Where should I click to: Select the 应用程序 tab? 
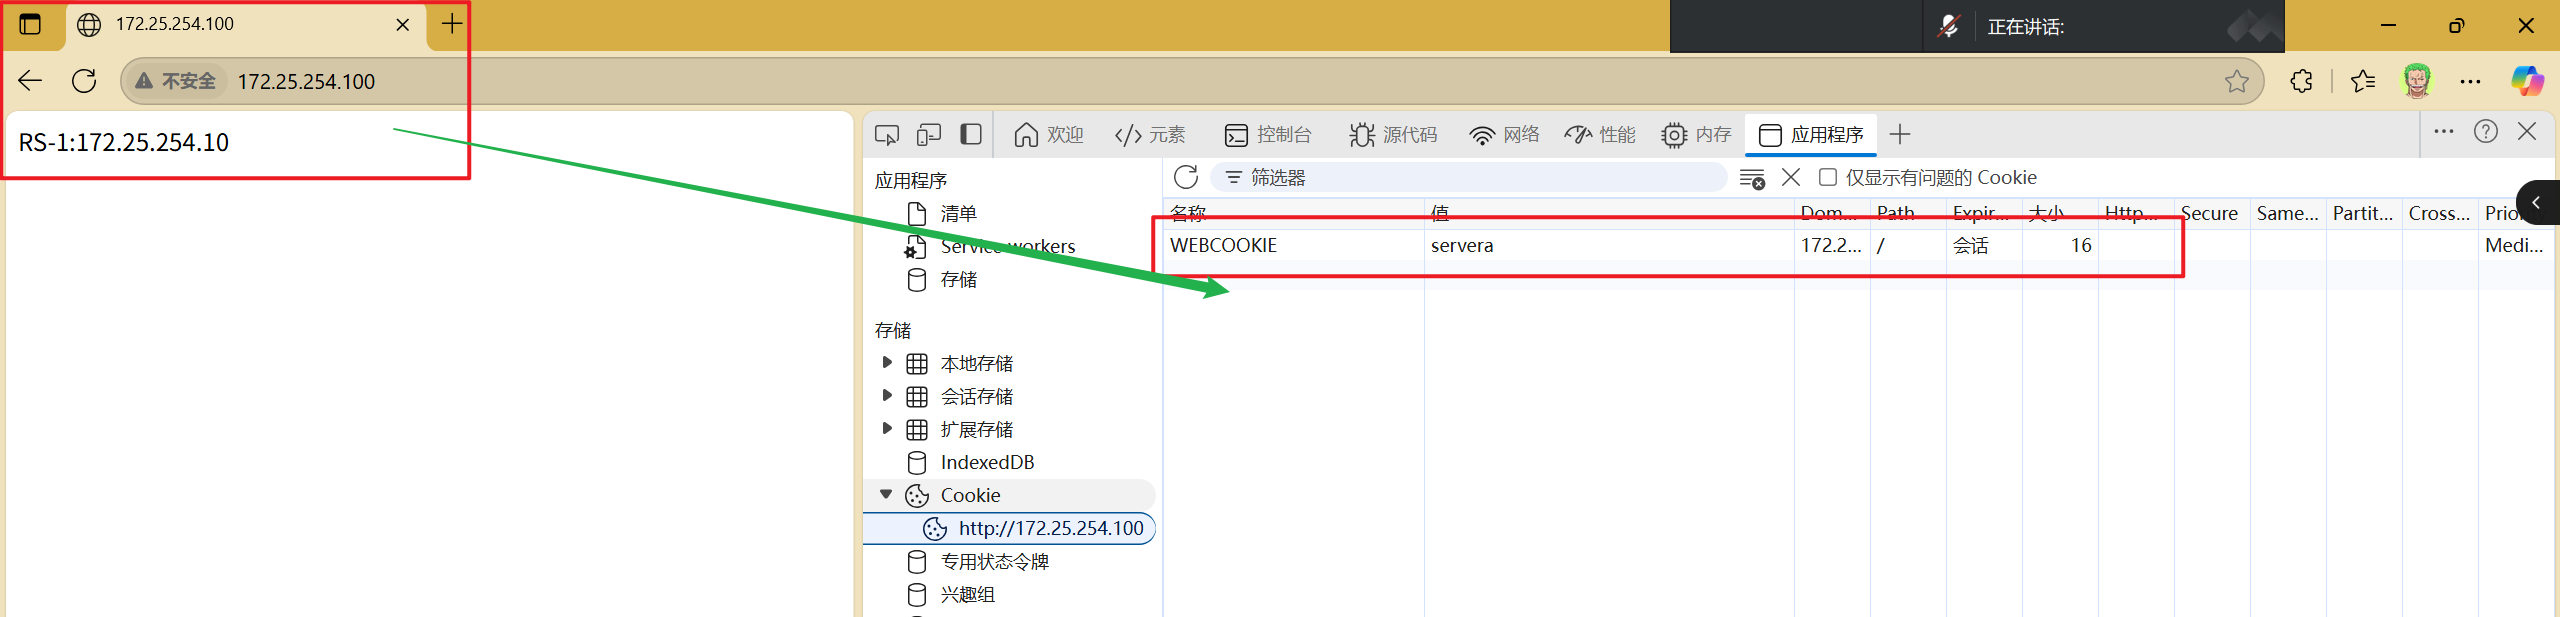(x=1811, y=135)
